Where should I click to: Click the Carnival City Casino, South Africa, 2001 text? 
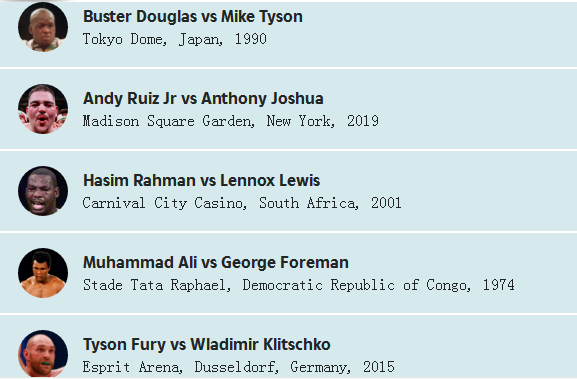(x=242, y=203)
